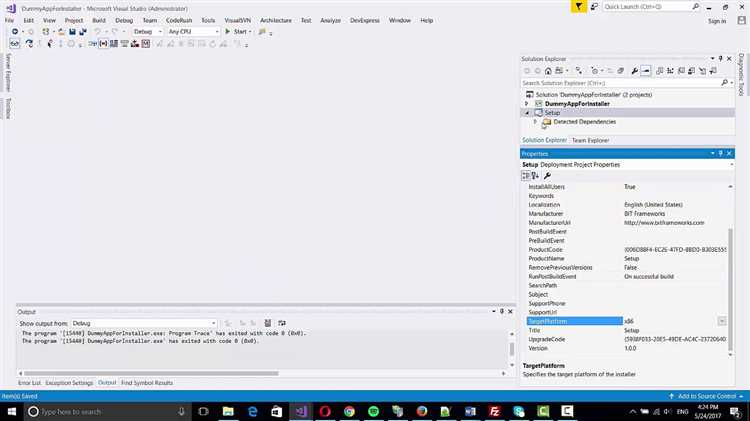
Task: Select the RemovePreviousVersions property row
Action: (x=628, y=267)
